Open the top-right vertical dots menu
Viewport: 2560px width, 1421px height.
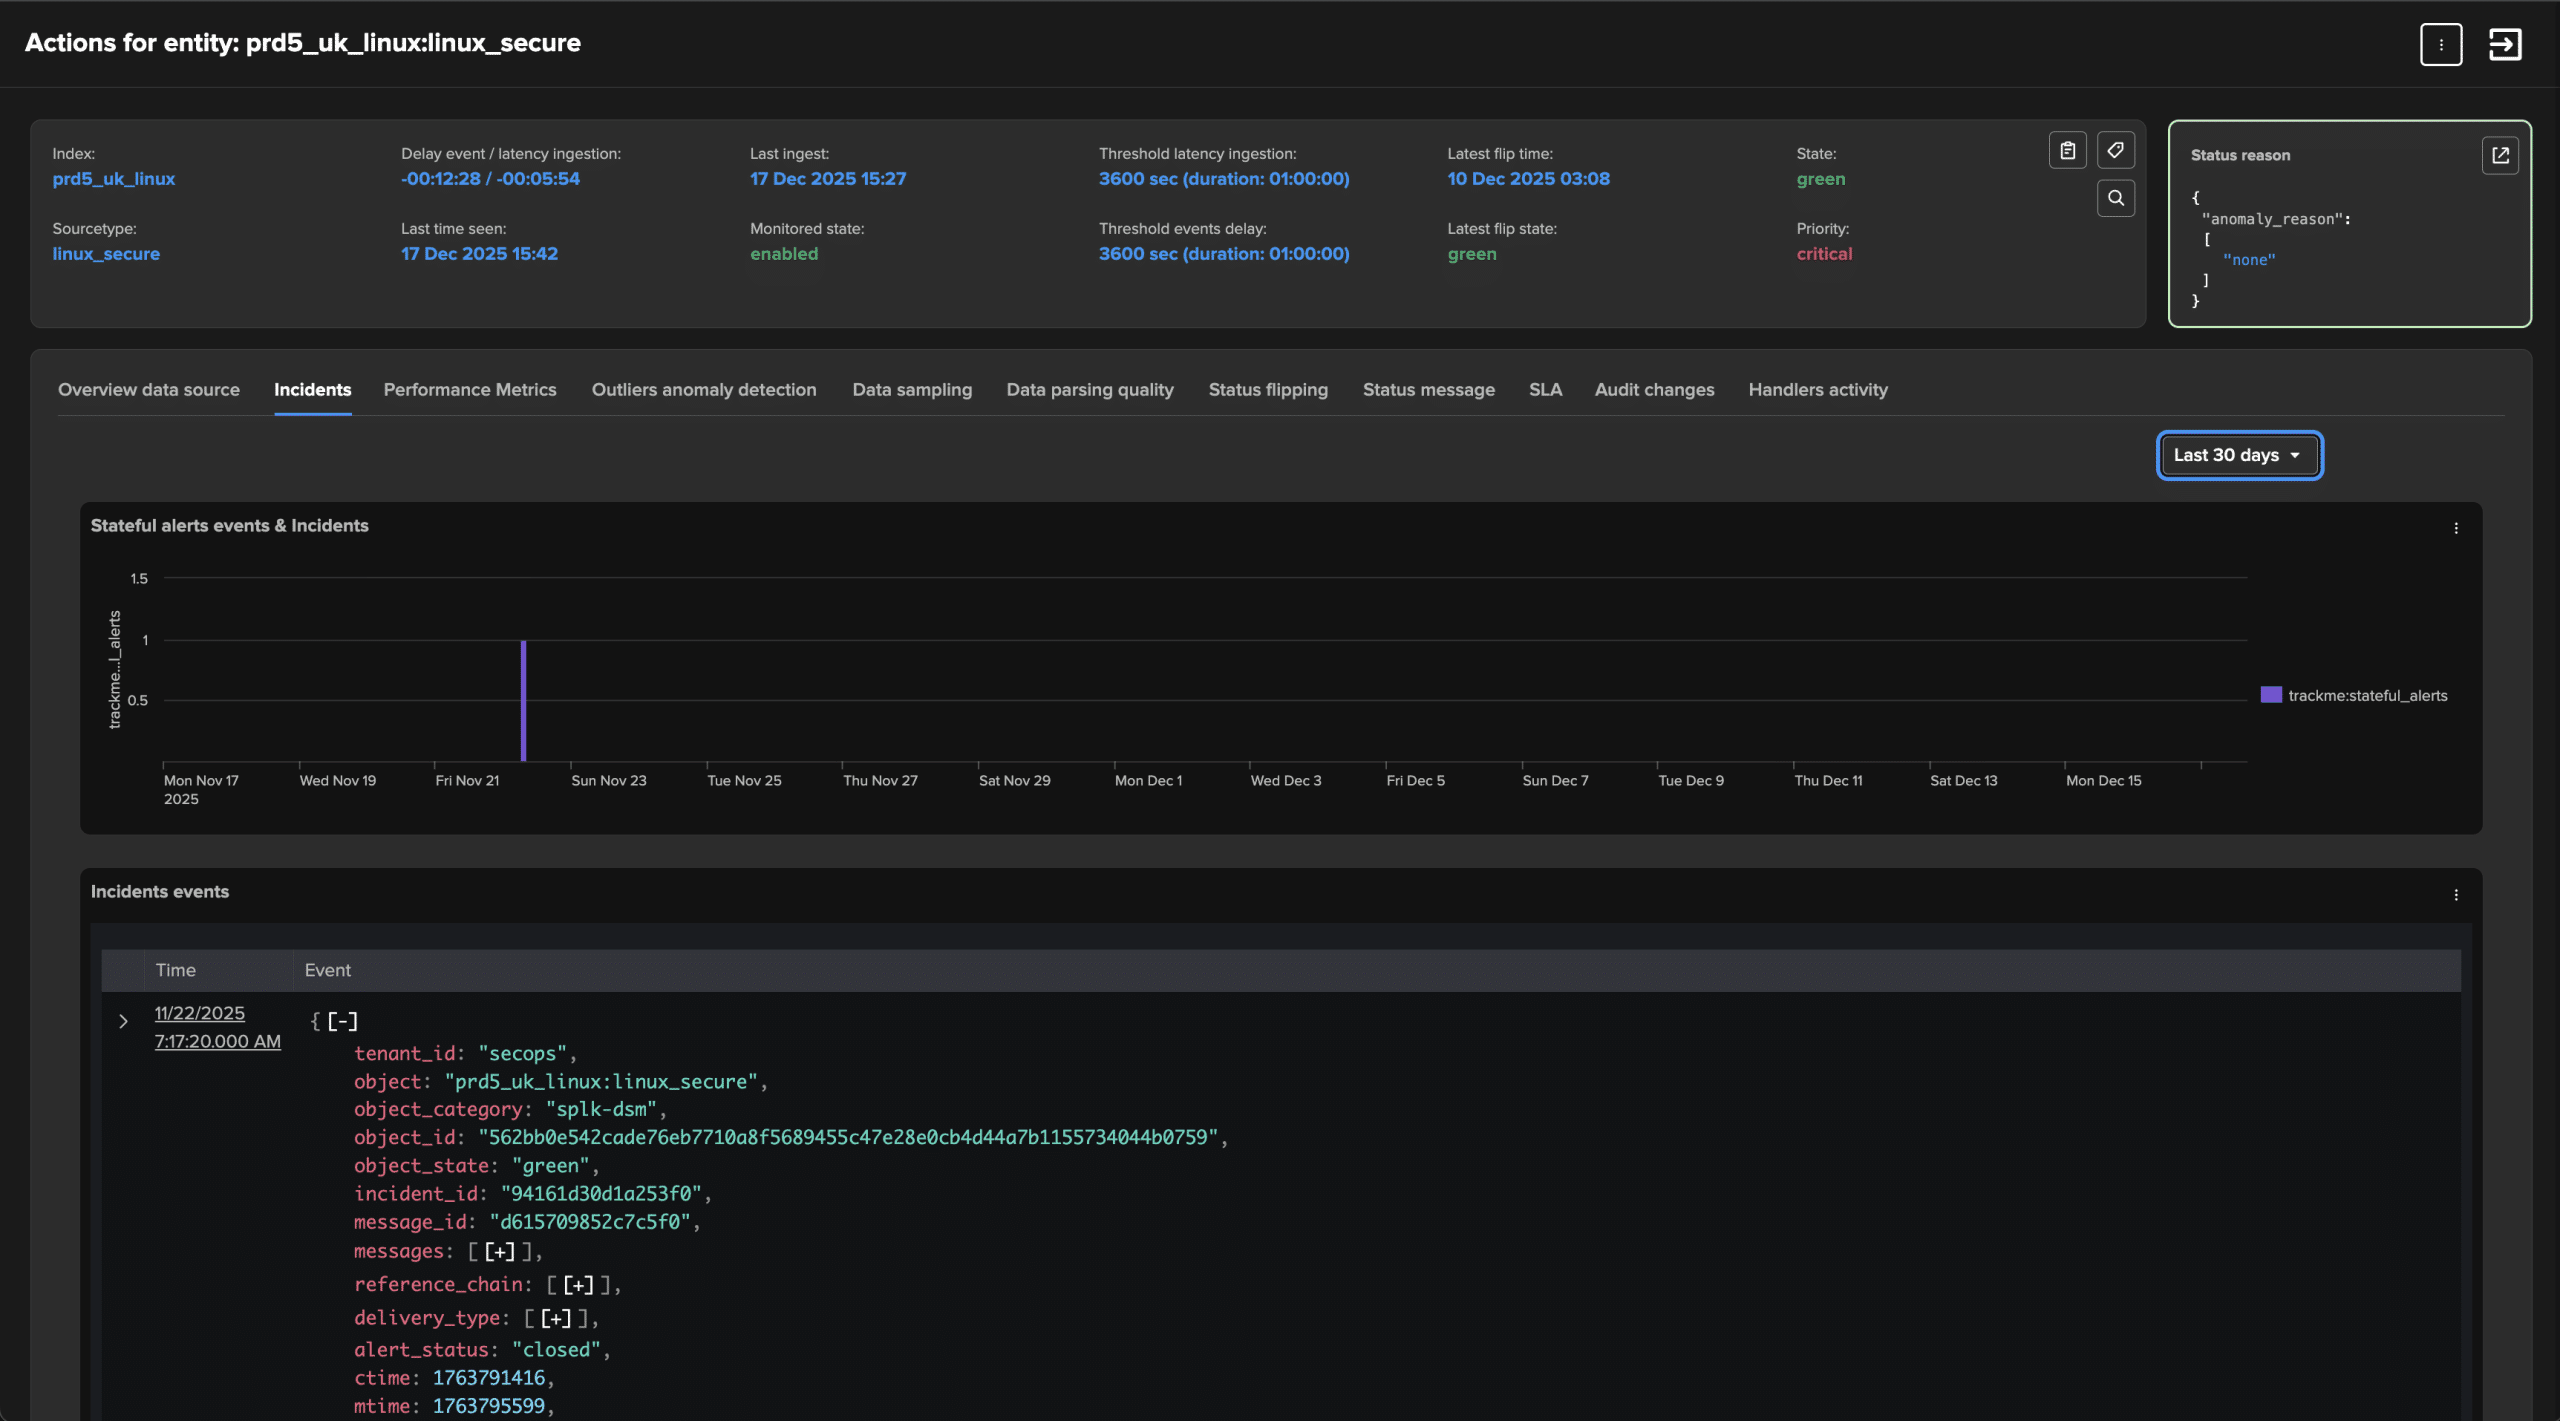pyautogui.click(x=2441, y=44)
